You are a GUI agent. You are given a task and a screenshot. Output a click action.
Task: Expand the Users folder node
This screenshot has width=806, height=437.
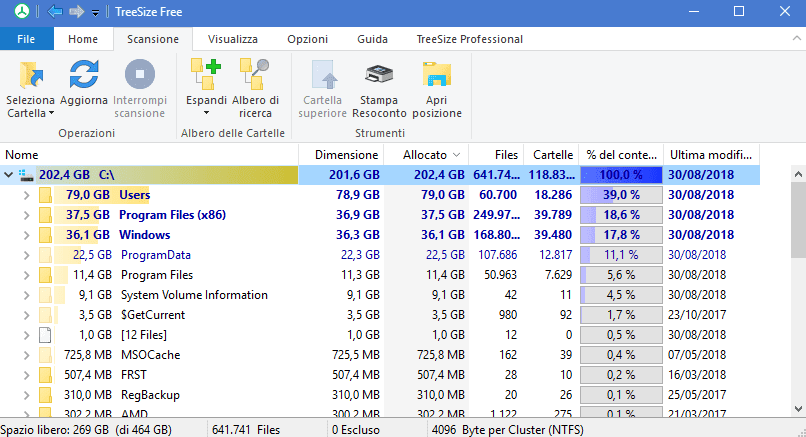[x=26, y=195]
